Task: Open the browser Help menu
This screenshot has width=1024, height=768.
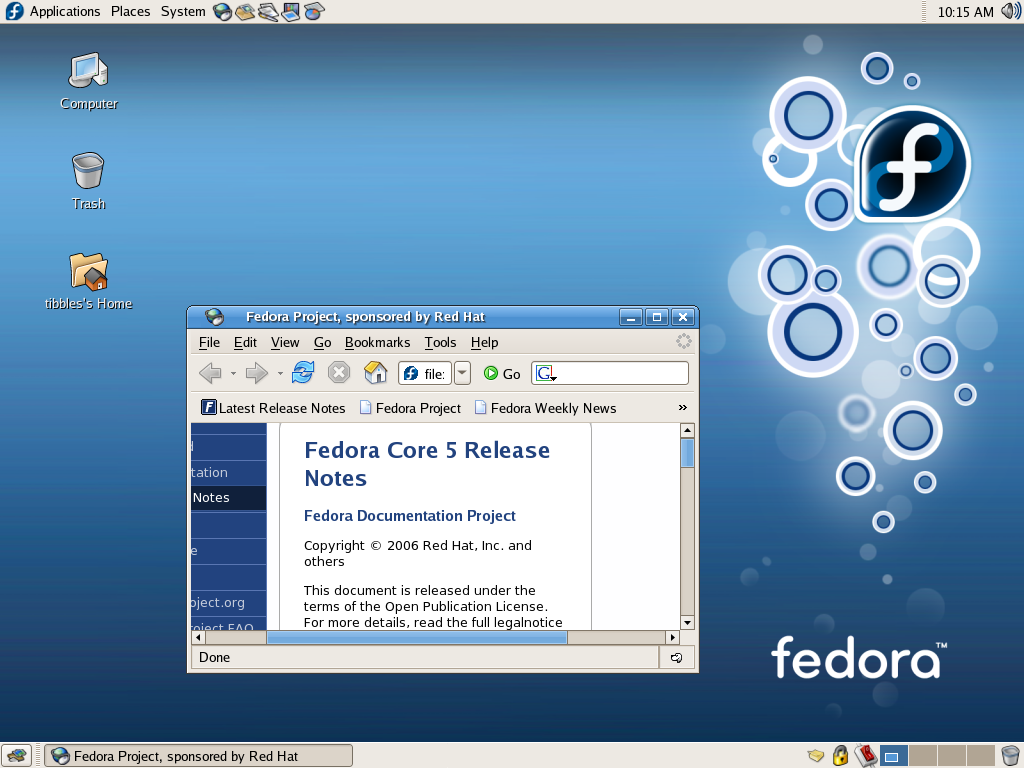Action: click(x=485, y=342)
